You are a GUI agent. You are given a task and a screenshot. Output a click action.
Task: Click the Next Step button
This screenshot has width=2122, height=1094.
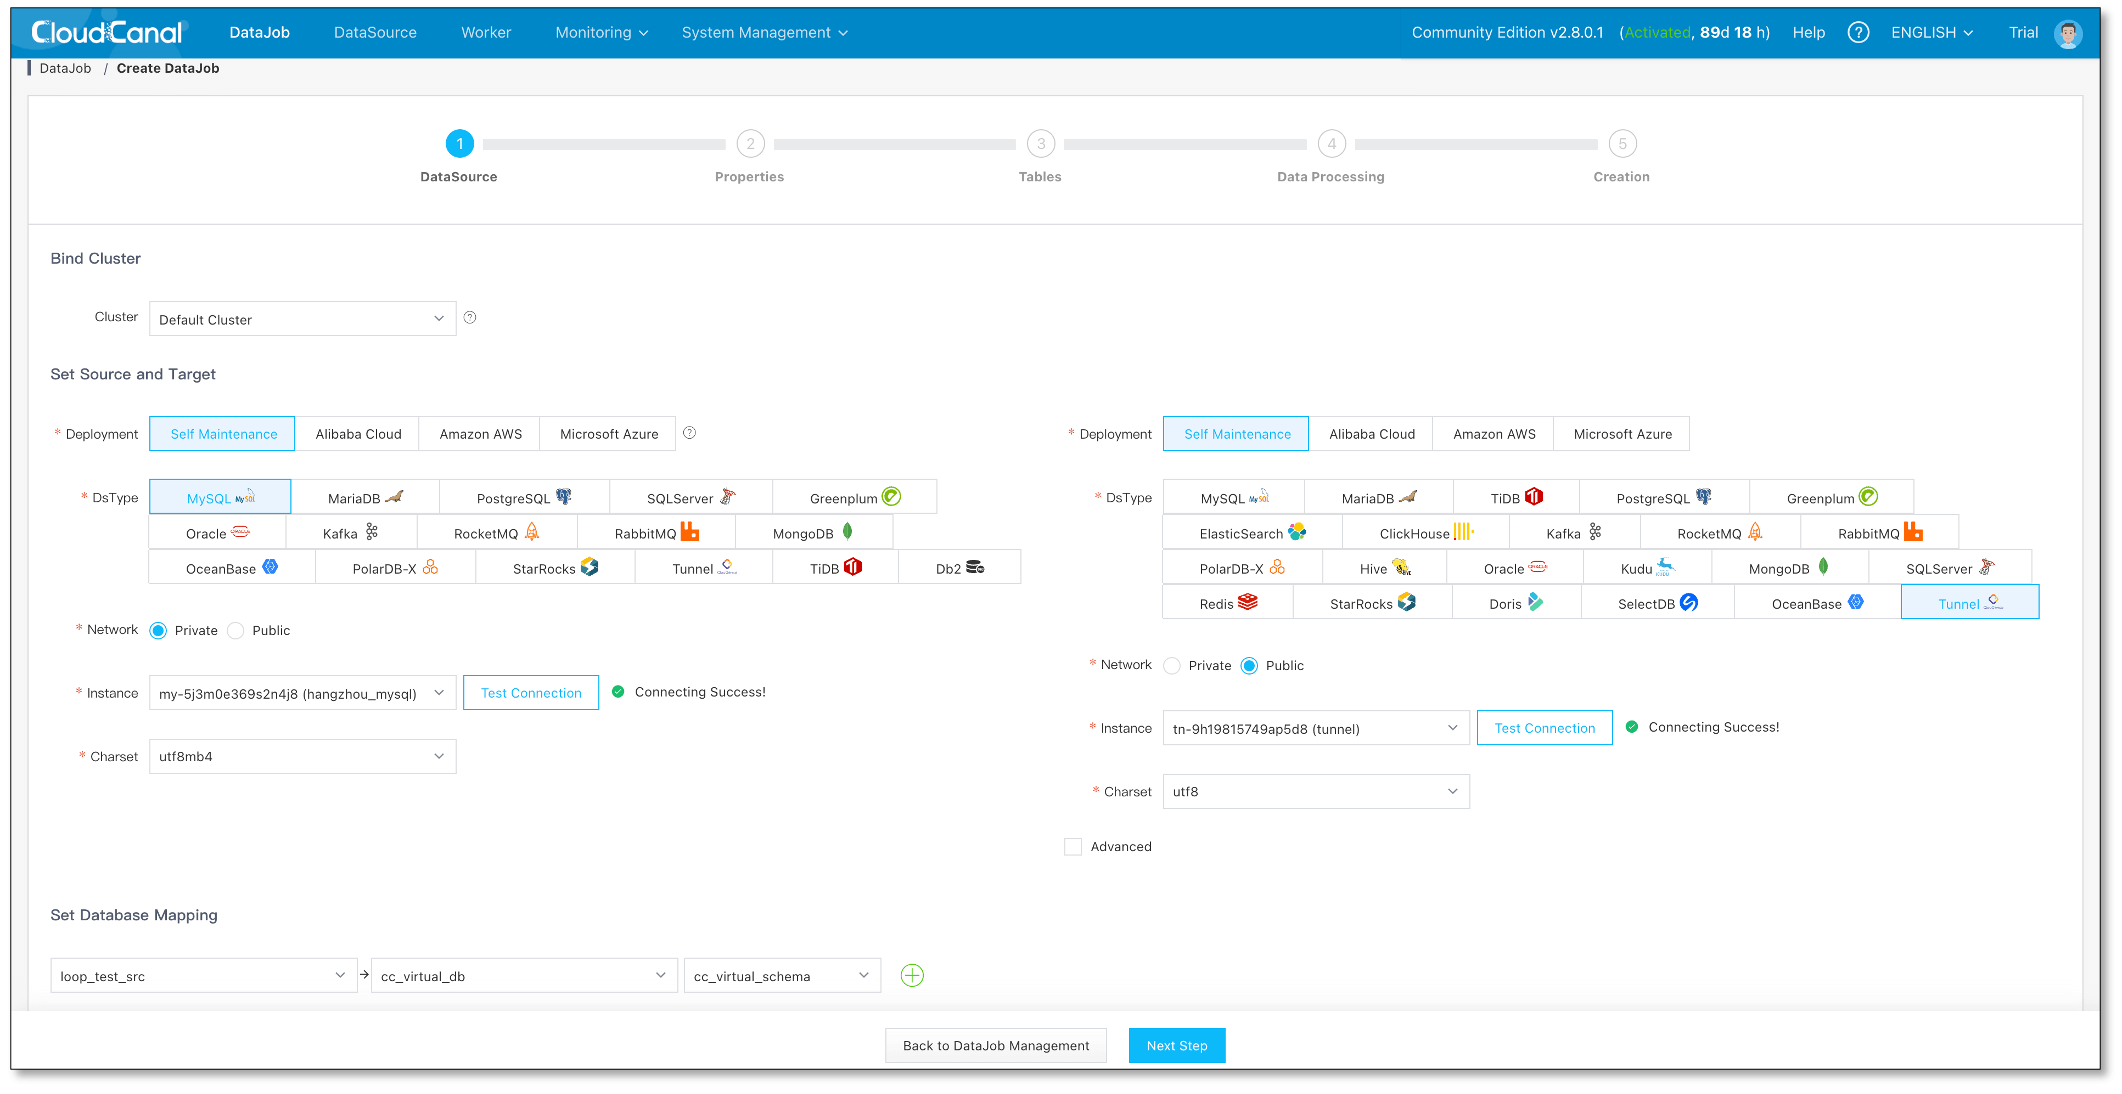1176,1046
